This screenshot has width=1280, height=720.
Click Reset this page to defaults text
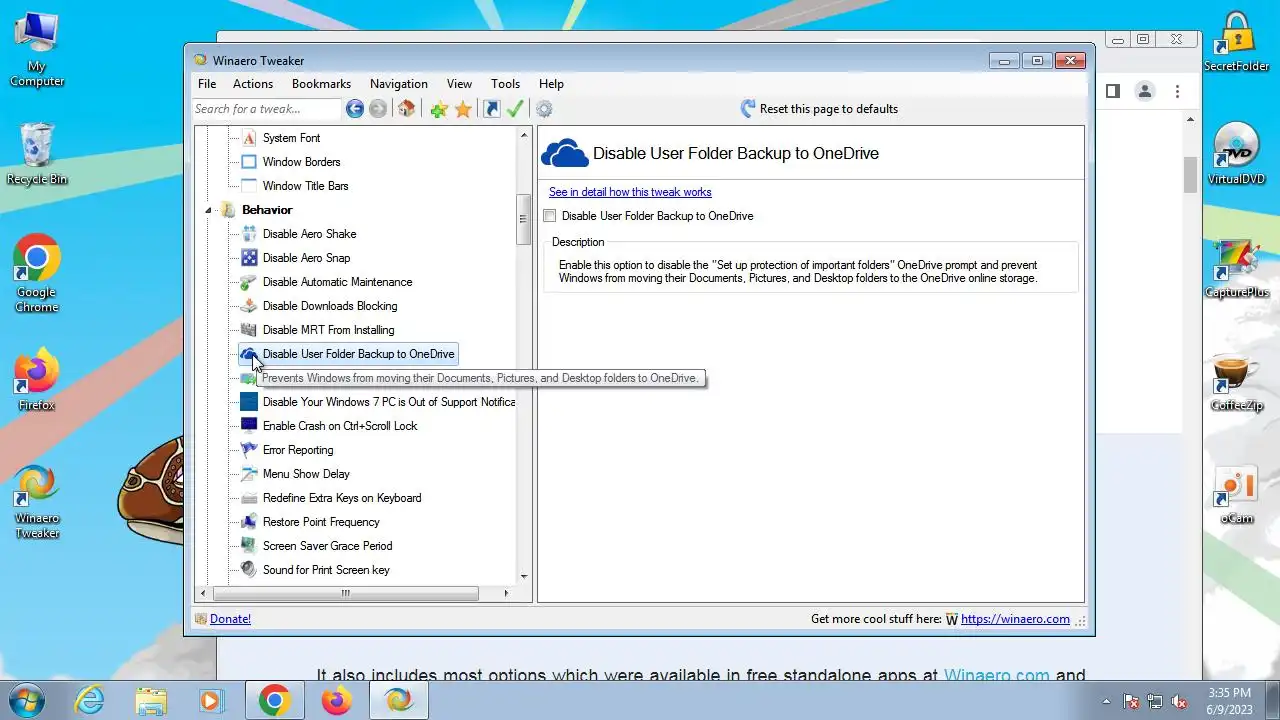829,109
